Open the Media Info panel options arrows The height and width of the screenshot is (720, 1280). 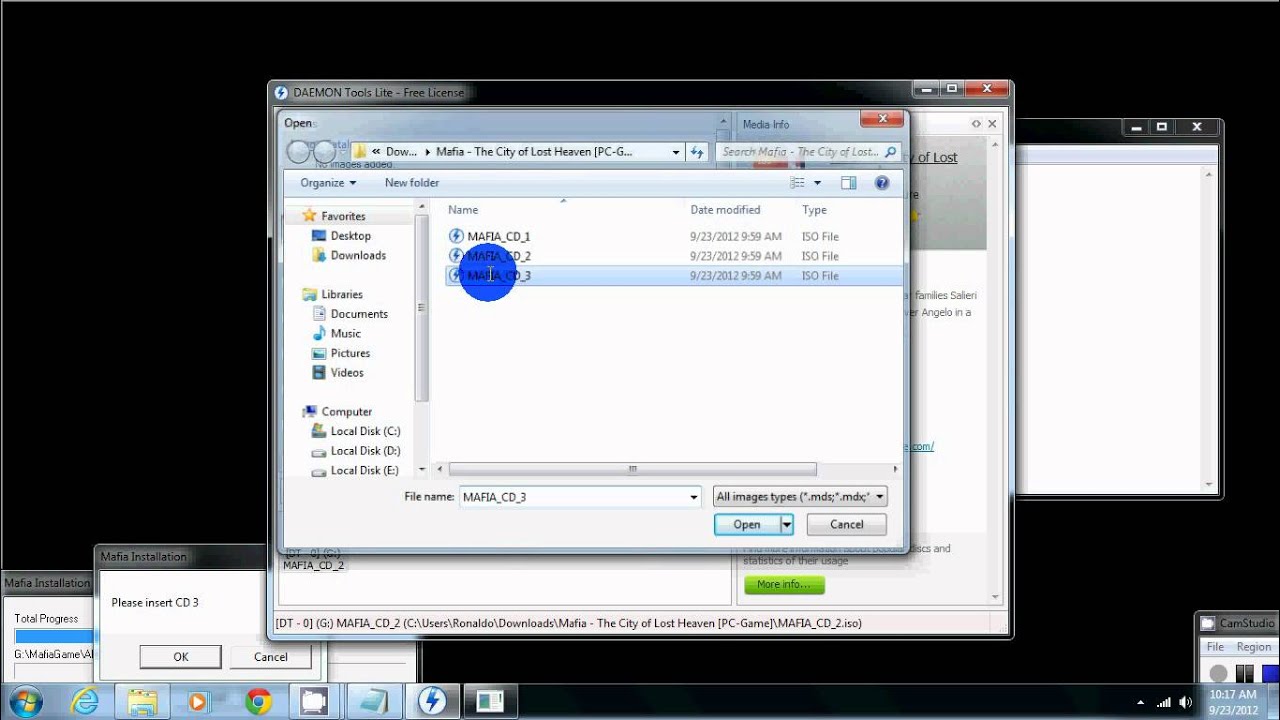coord(976,124)
